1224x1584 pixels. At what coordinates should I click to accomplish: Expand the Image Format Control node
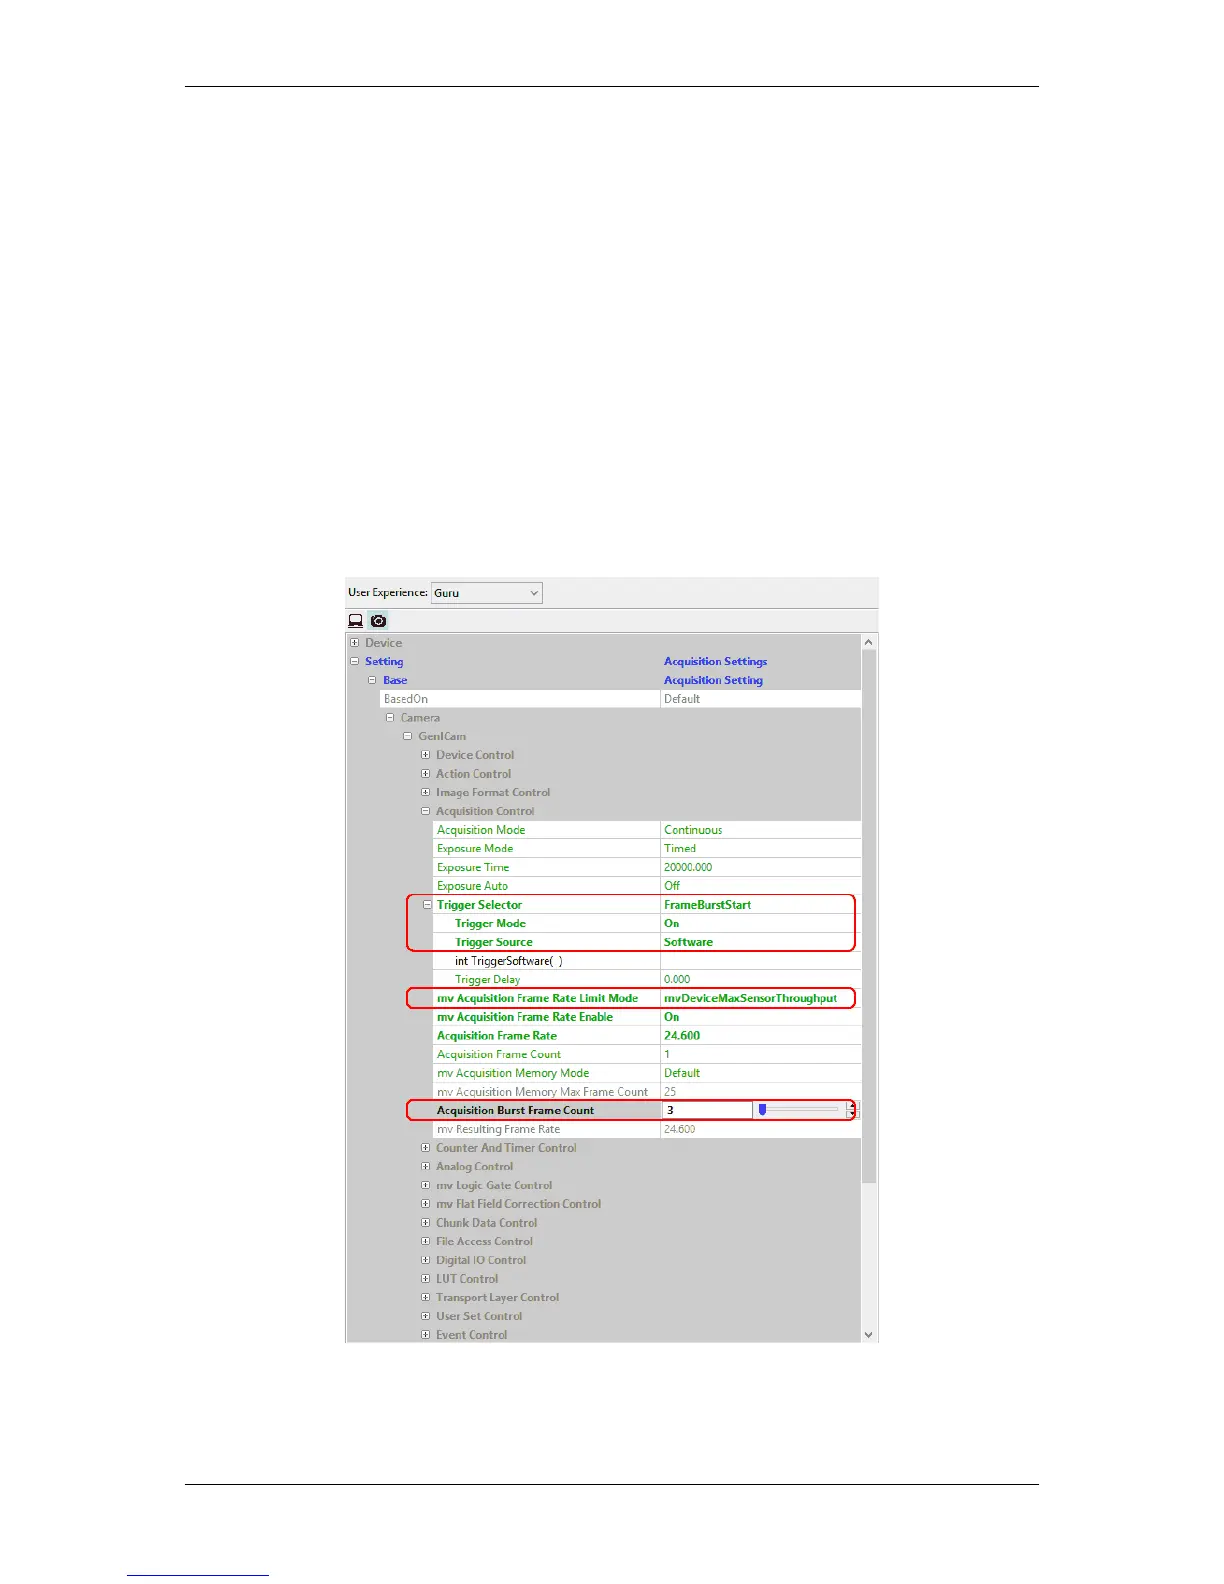(426, 792)
